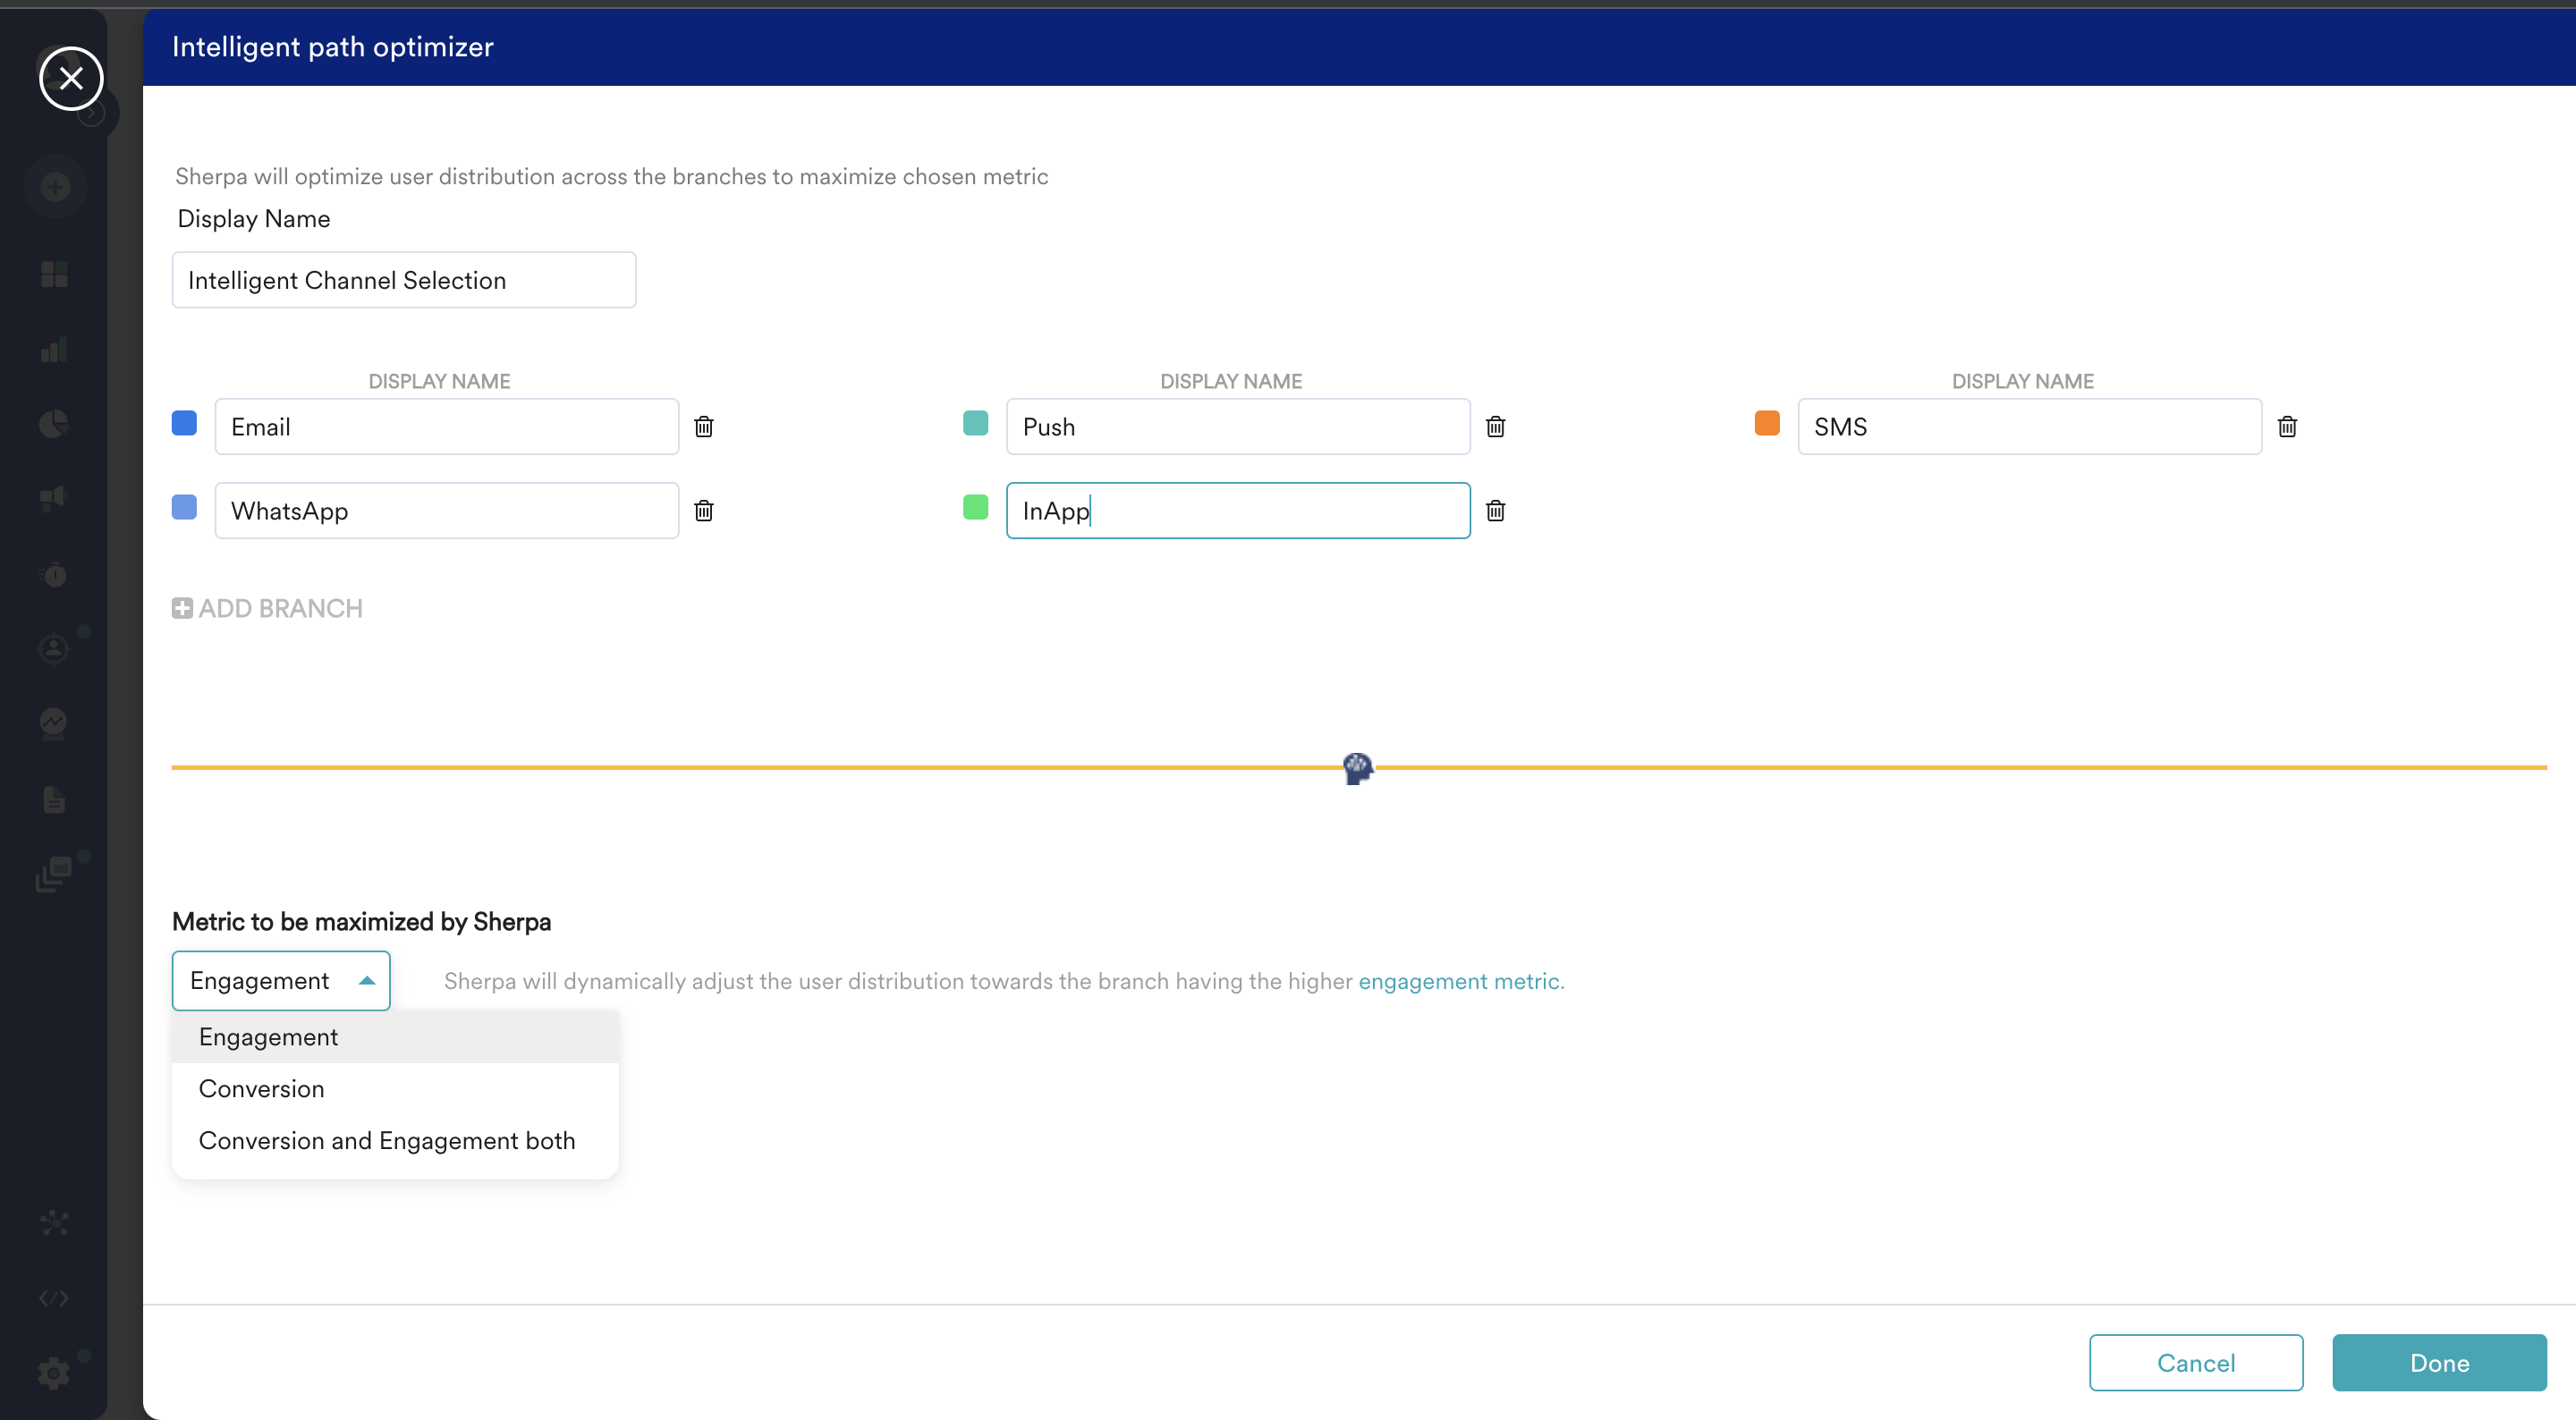Select Engagement from the metric list
2576x1420 pixels.
click(x=269, y=1037)
